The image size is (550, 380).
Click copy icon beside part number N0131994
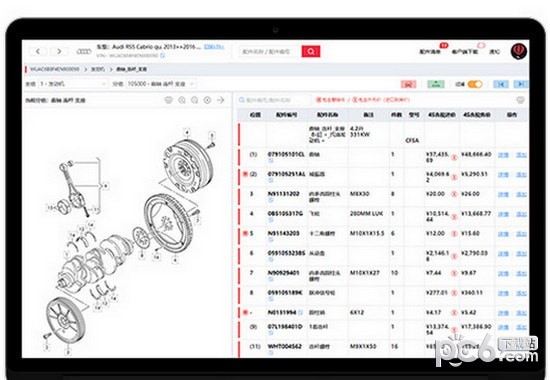(x=301, y=312)
